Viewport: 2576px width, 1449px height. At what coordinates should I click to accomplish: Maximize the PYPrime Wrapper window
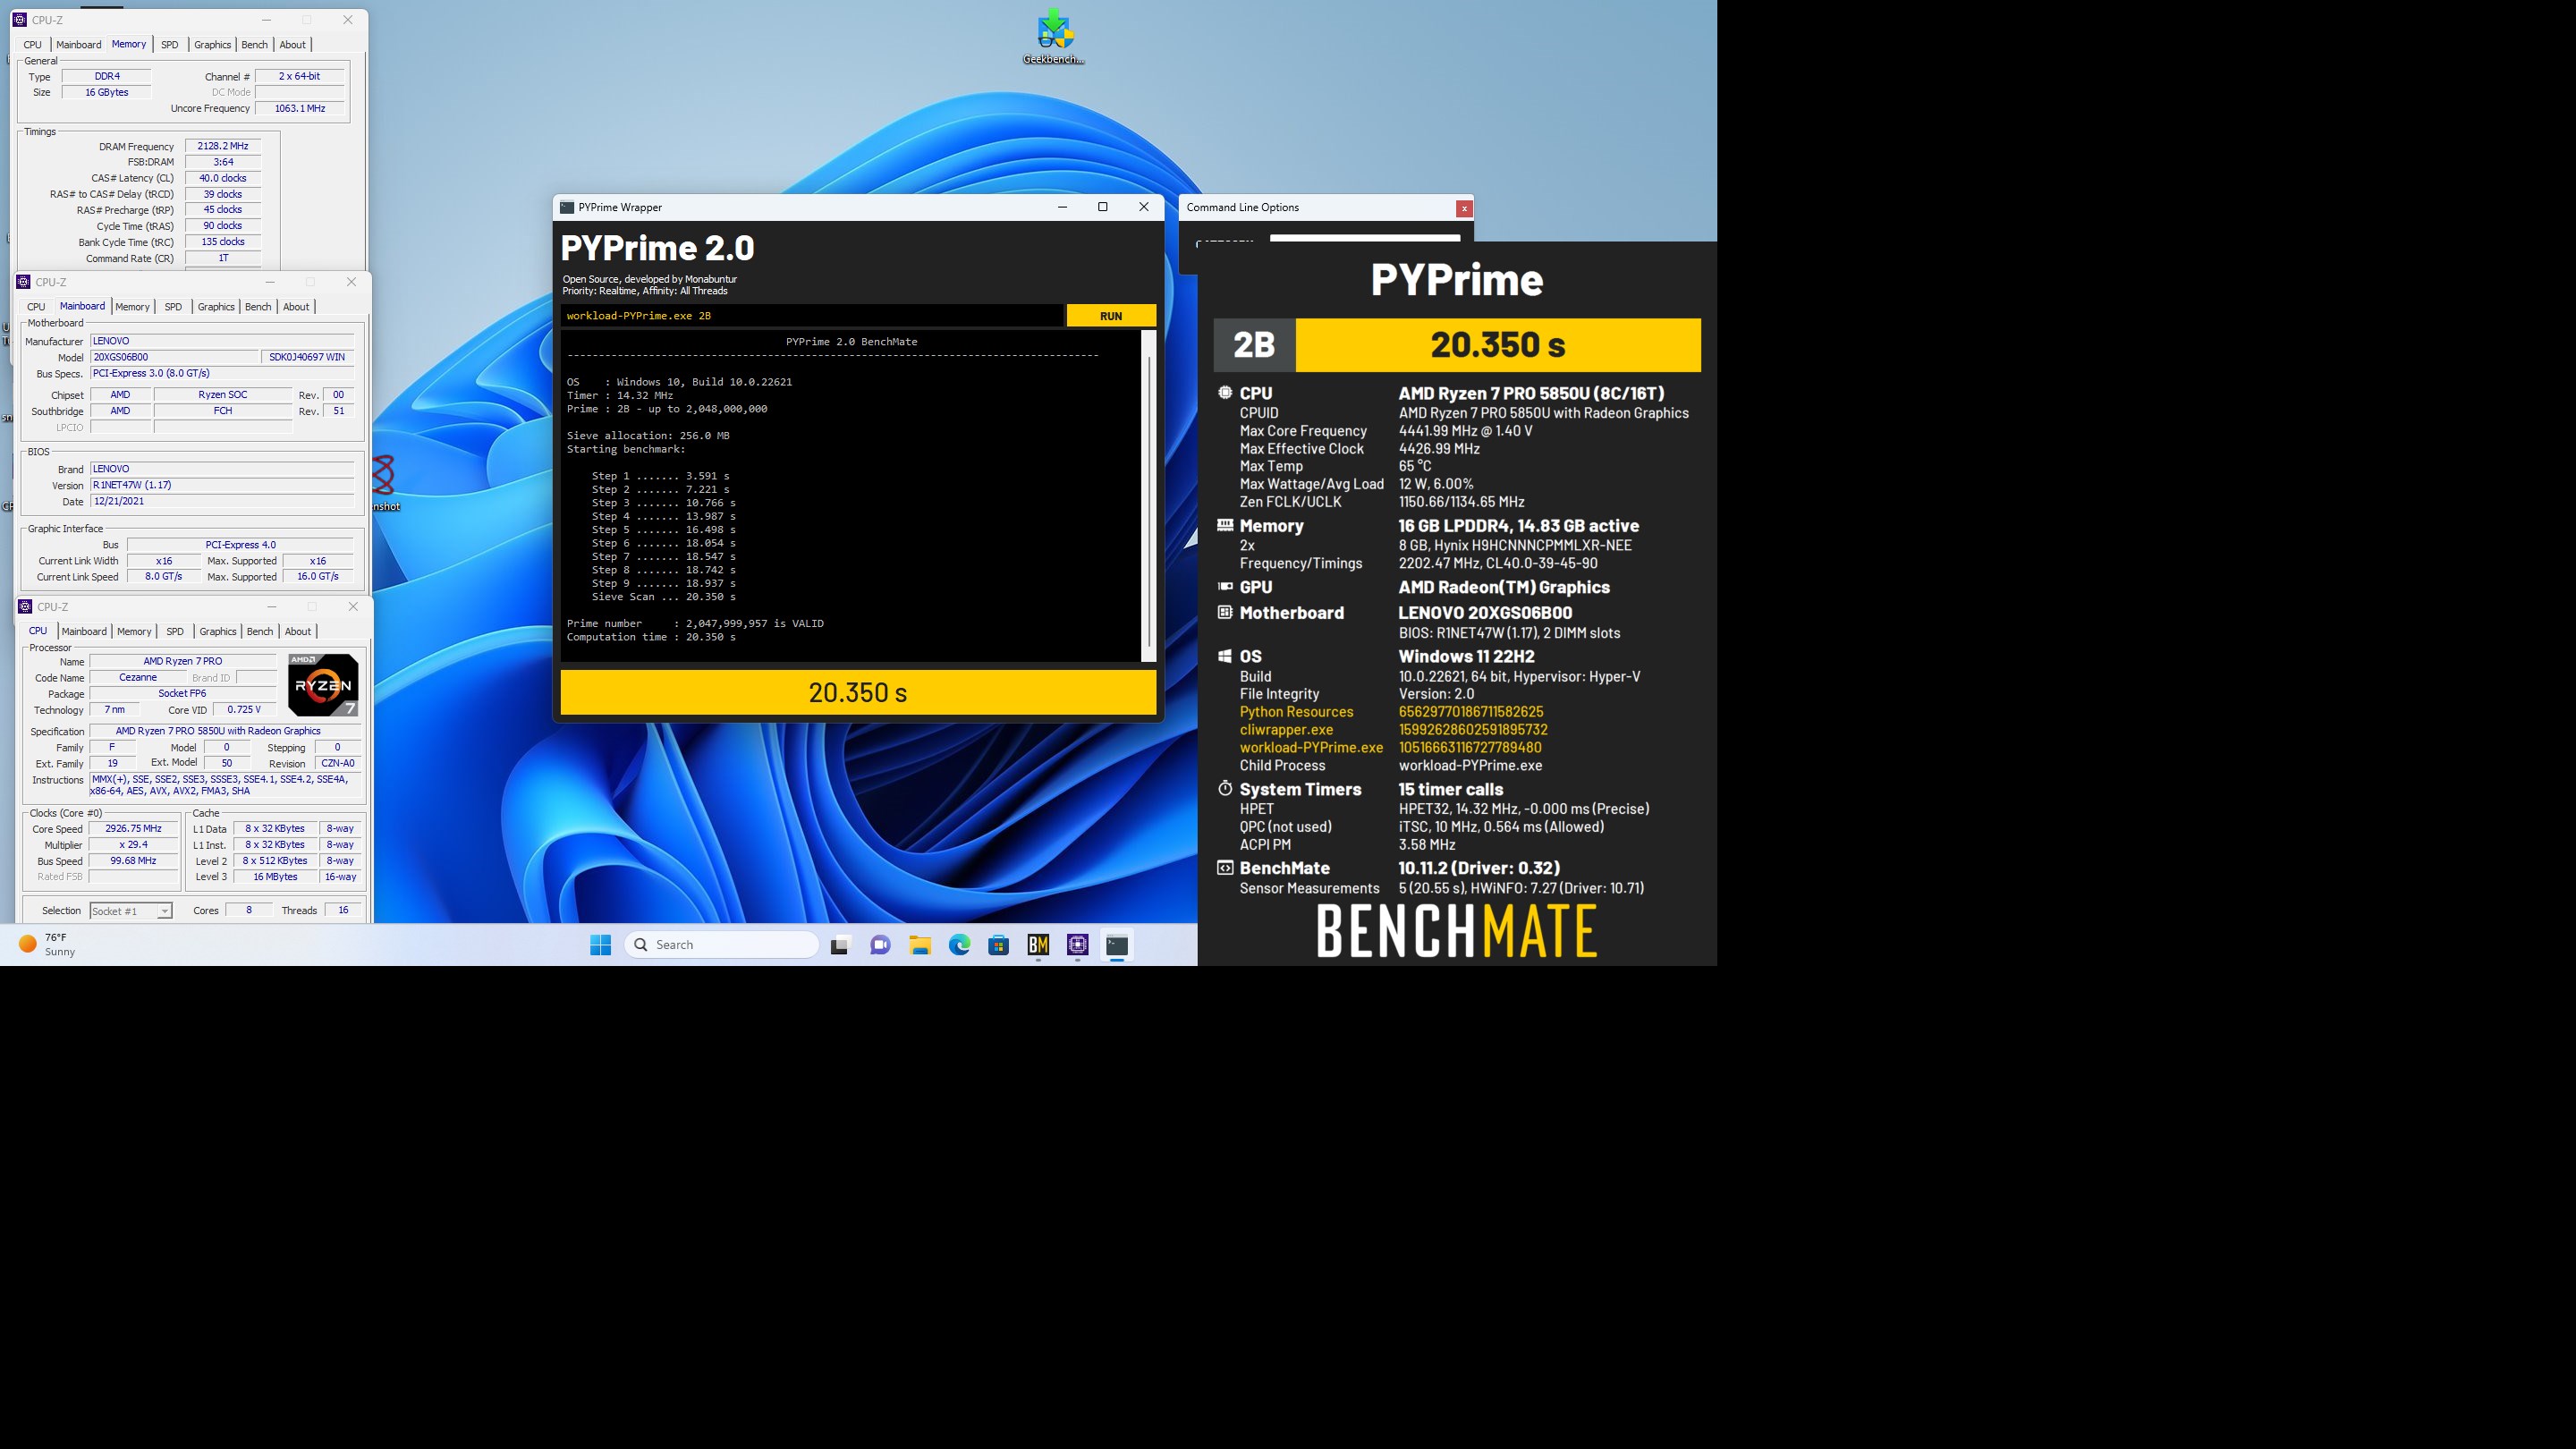(x=1103, y=207)
